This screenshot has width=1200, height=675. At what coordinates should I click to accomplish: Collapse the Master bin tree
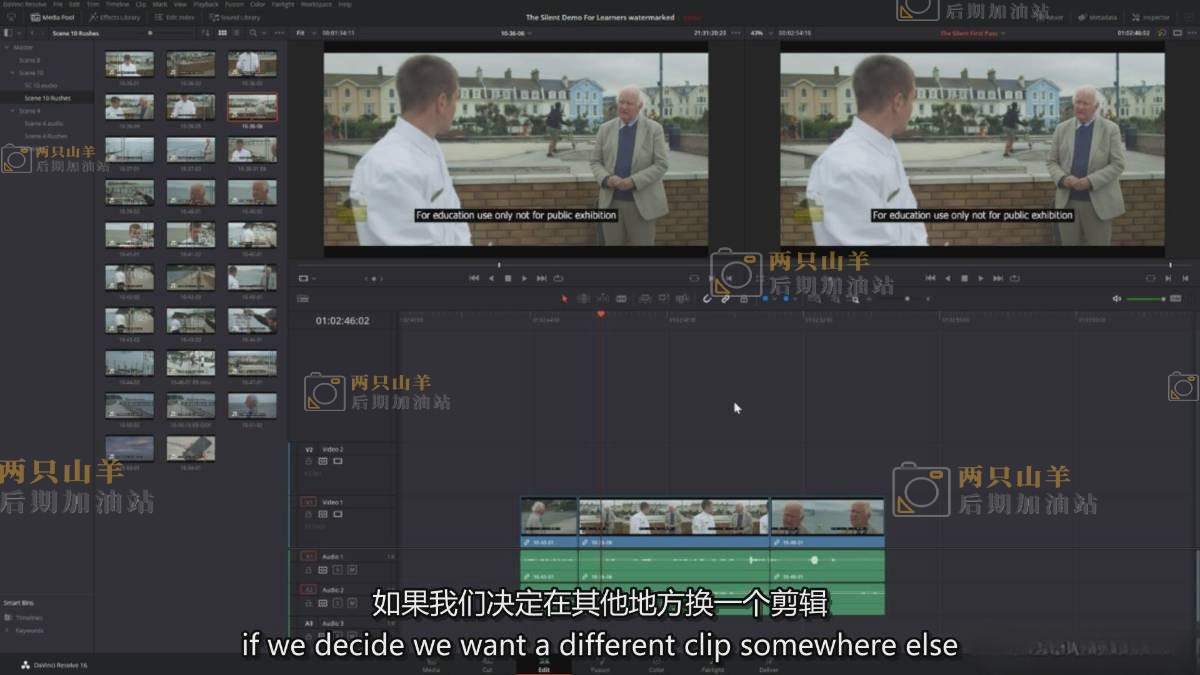(6, 47)
